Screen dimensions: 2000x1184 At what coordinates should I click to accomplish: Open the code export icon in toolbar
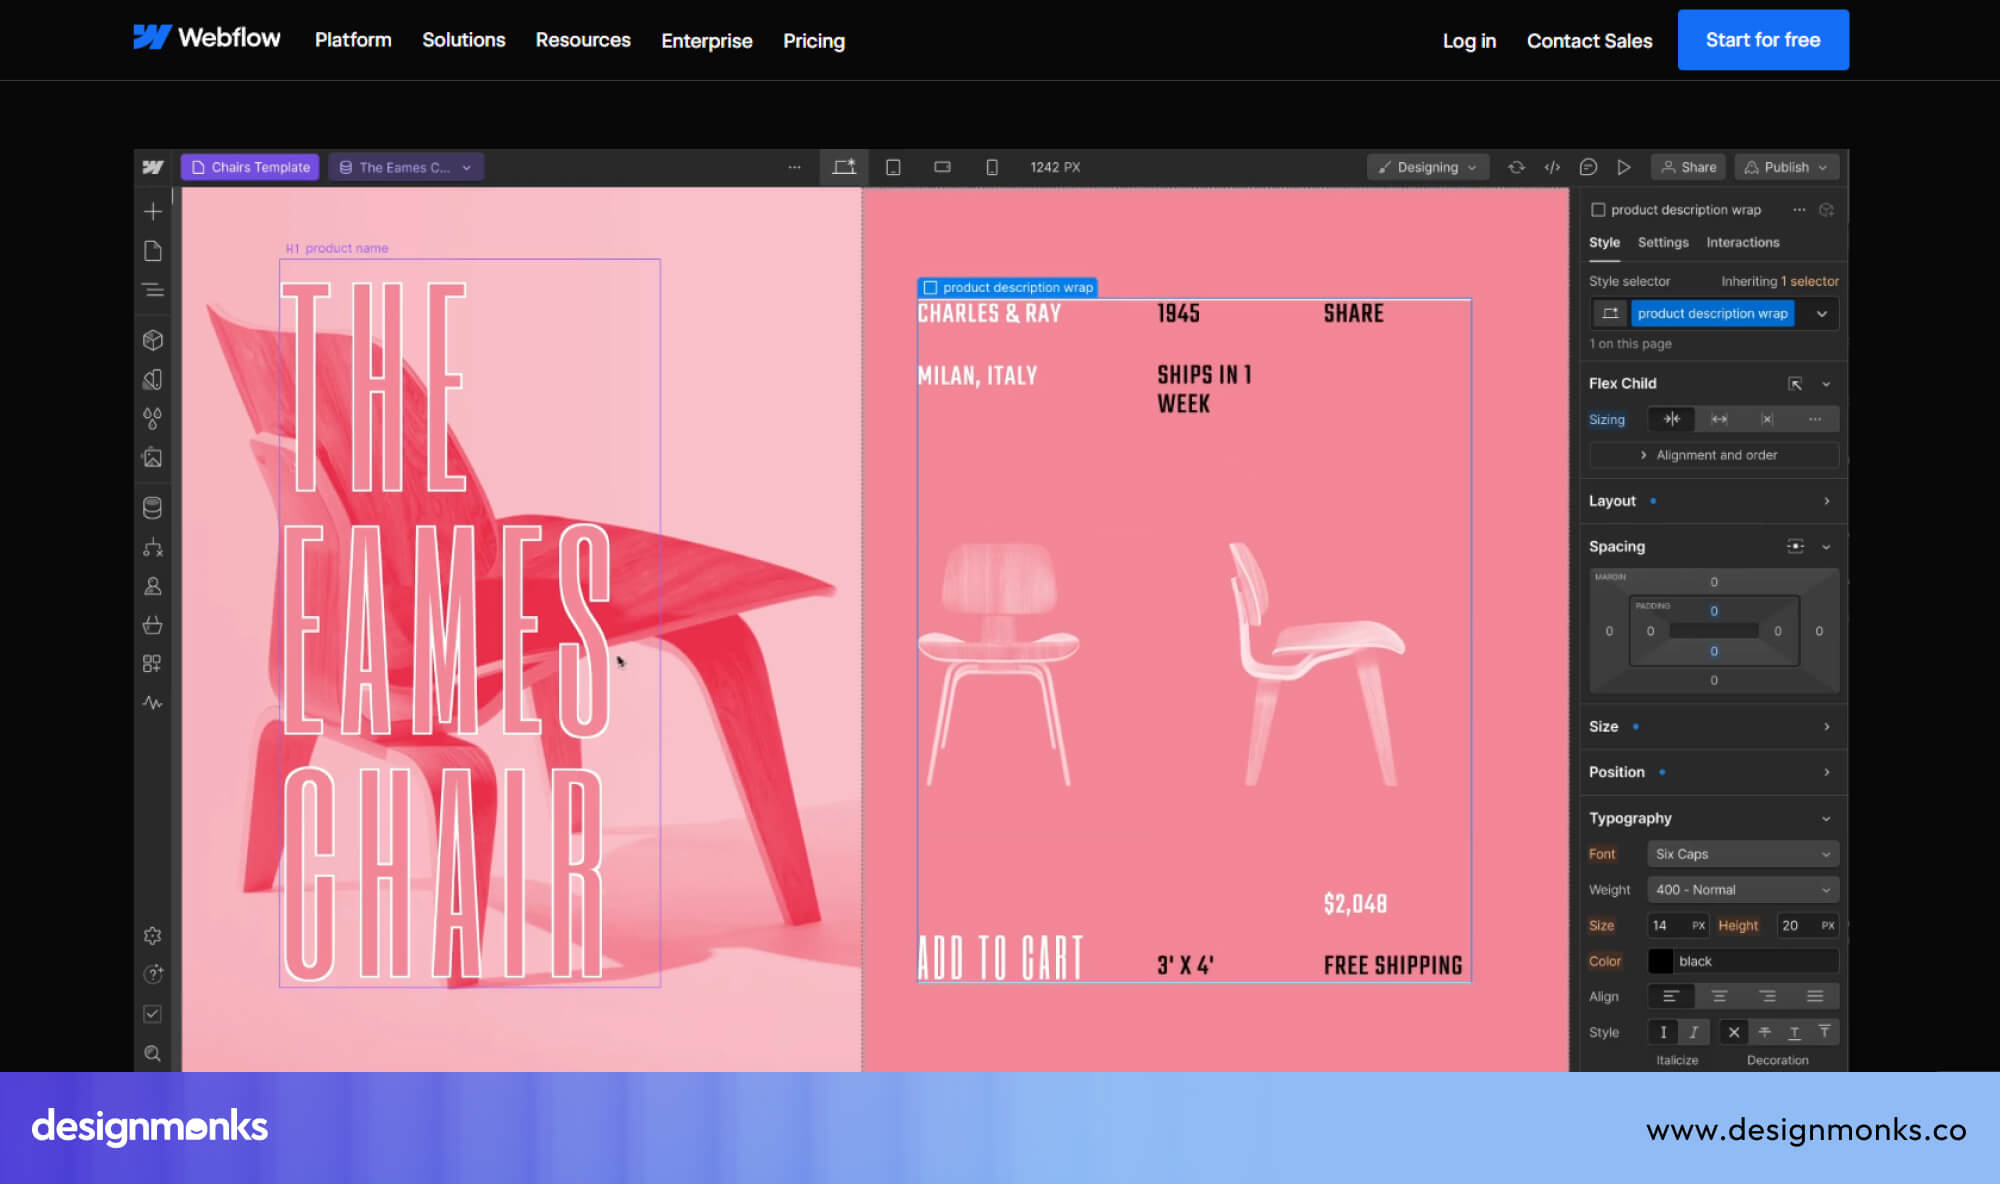tap(1552, 167)
